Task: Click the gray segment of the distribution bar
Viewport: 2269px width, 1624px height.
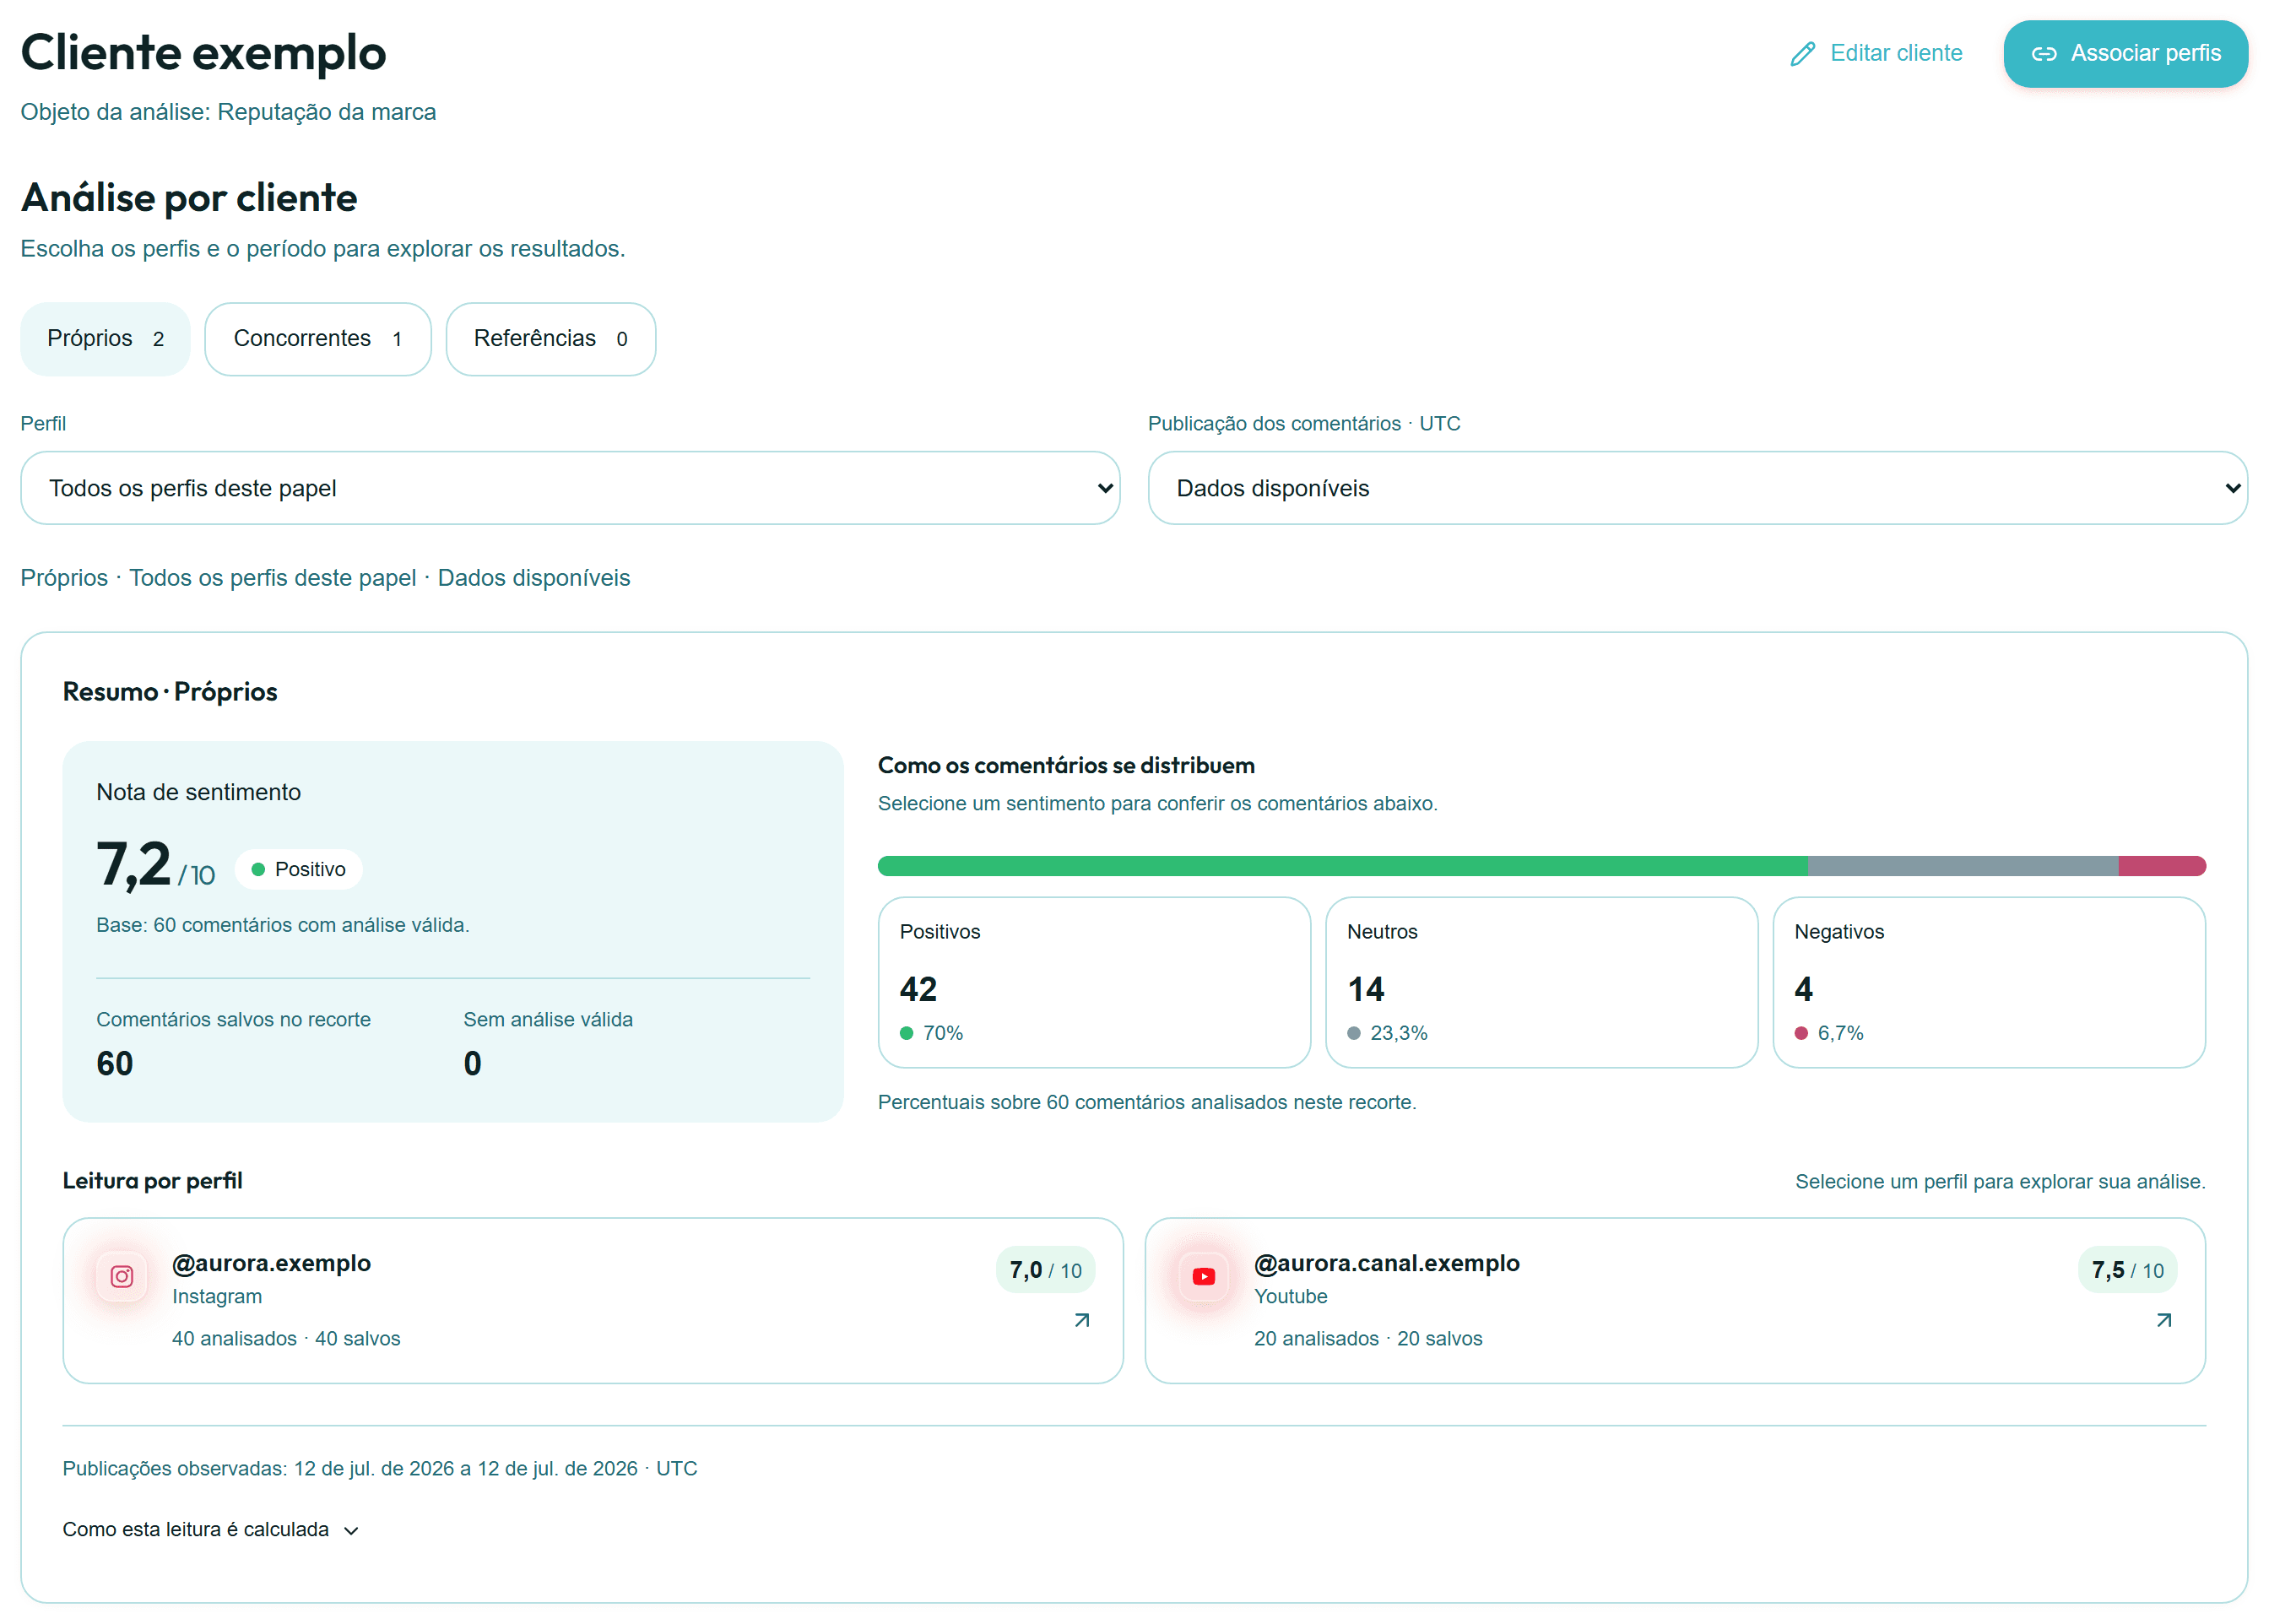Action: (1963, 866)
